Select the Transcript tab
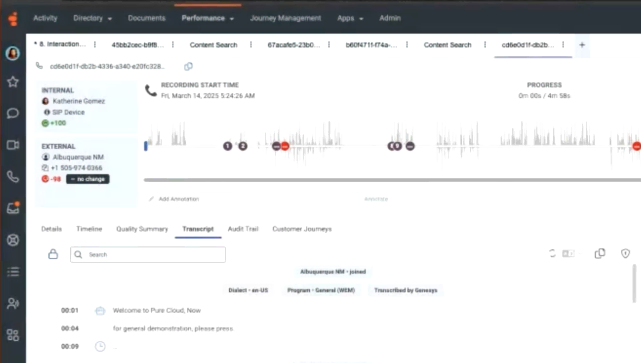Screen dimensions: 641x363 tap(198, 229)
